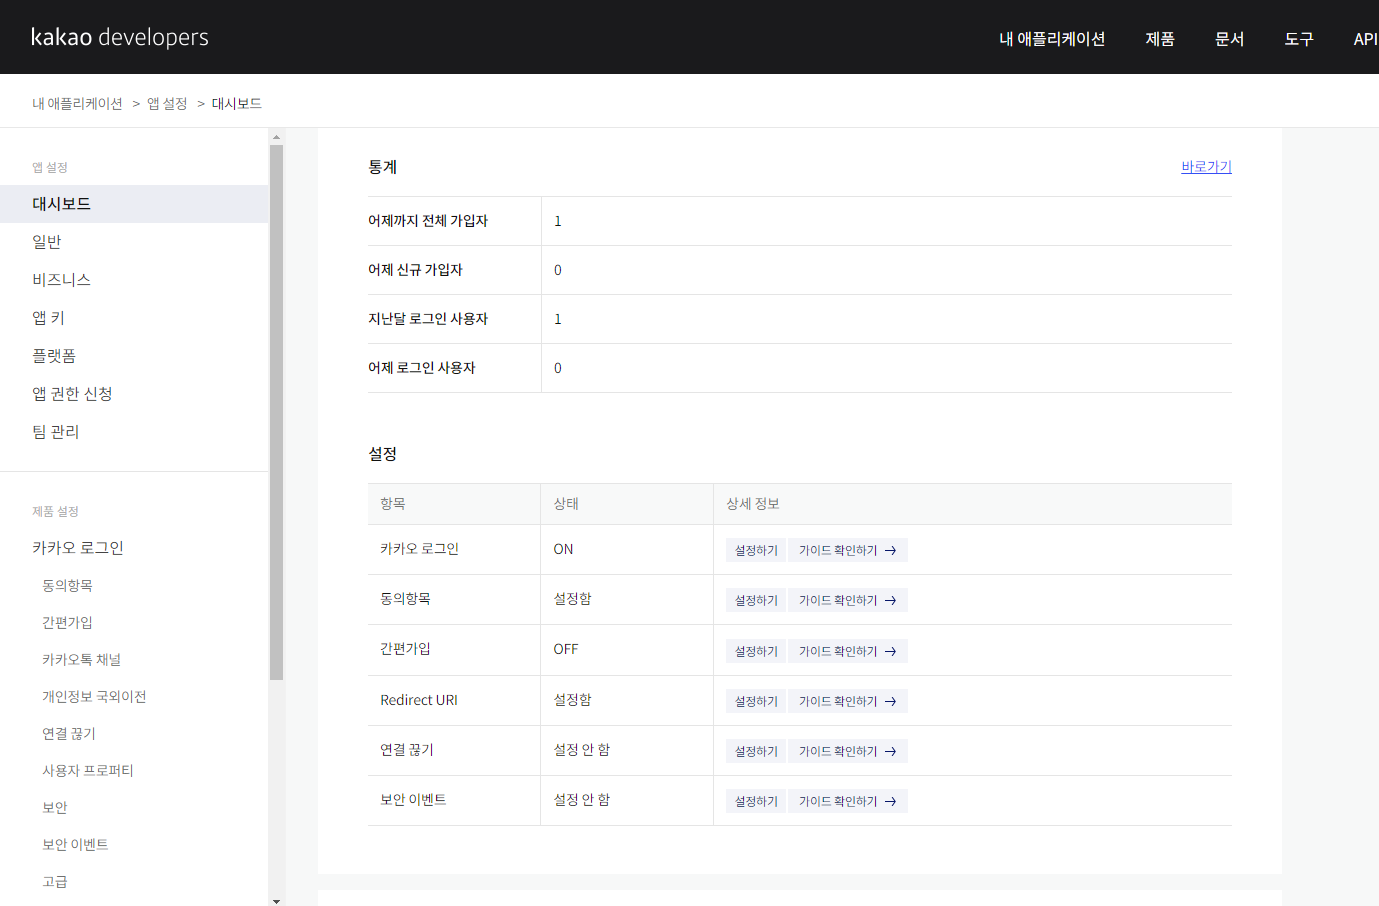Screen dimensions: 1379x906
Task: Click 가이드 확인하기 for 동의항목 row
Action: pyautogui.click(x=847, y=600)
